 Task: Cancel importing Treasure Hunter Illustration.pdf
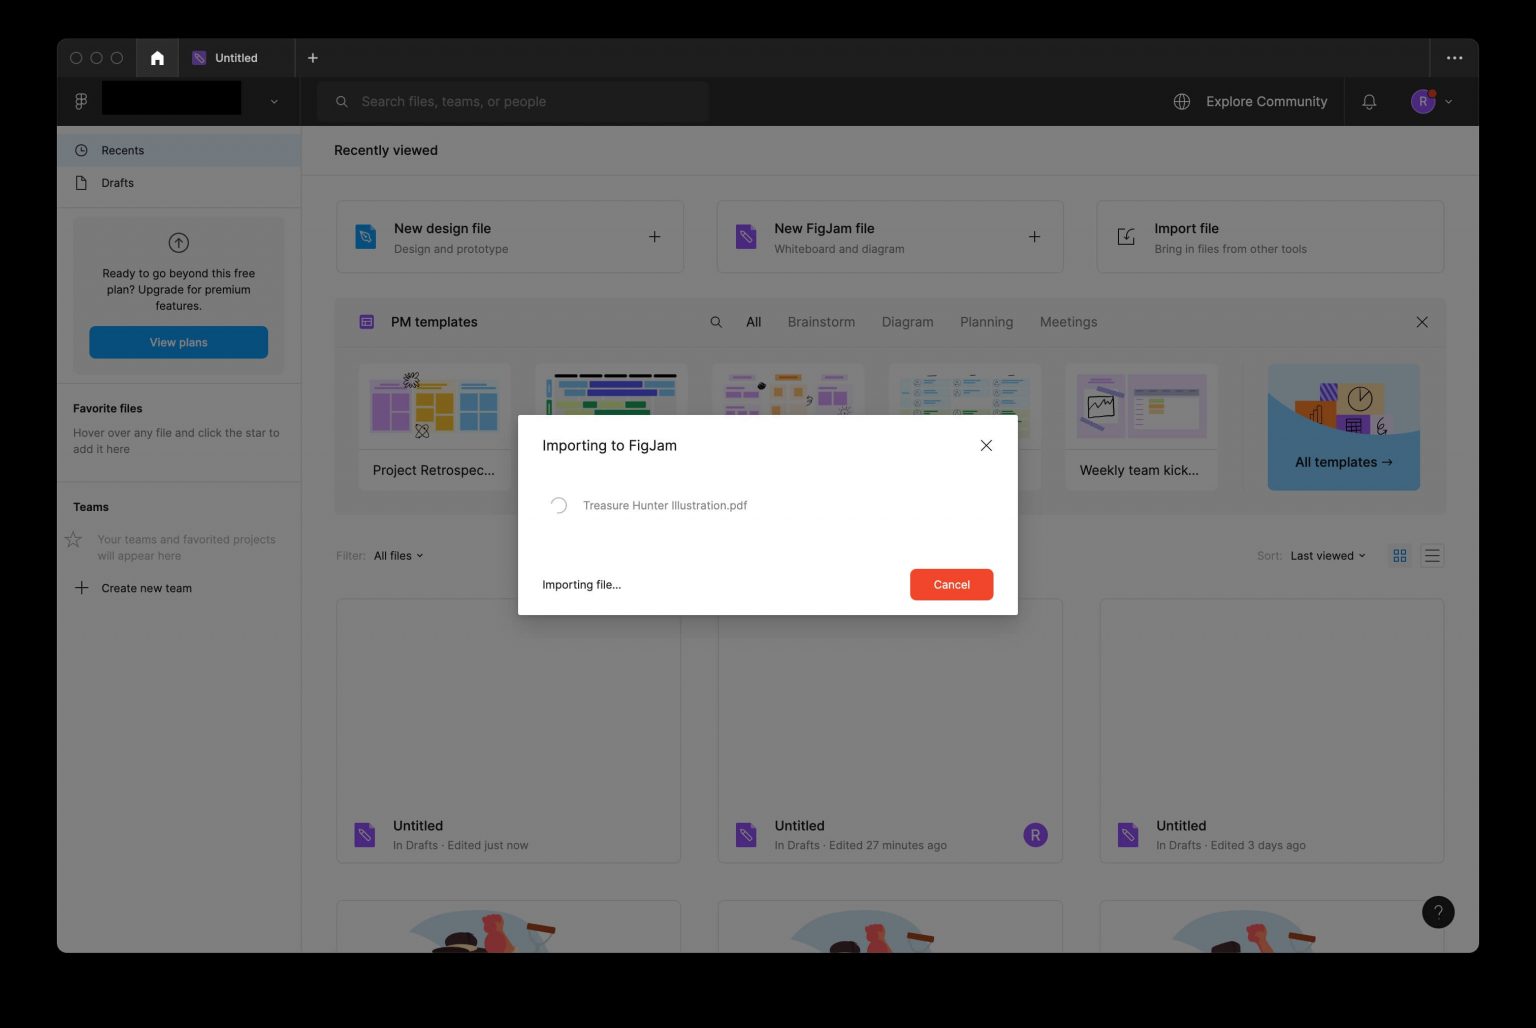pos(950,584)
